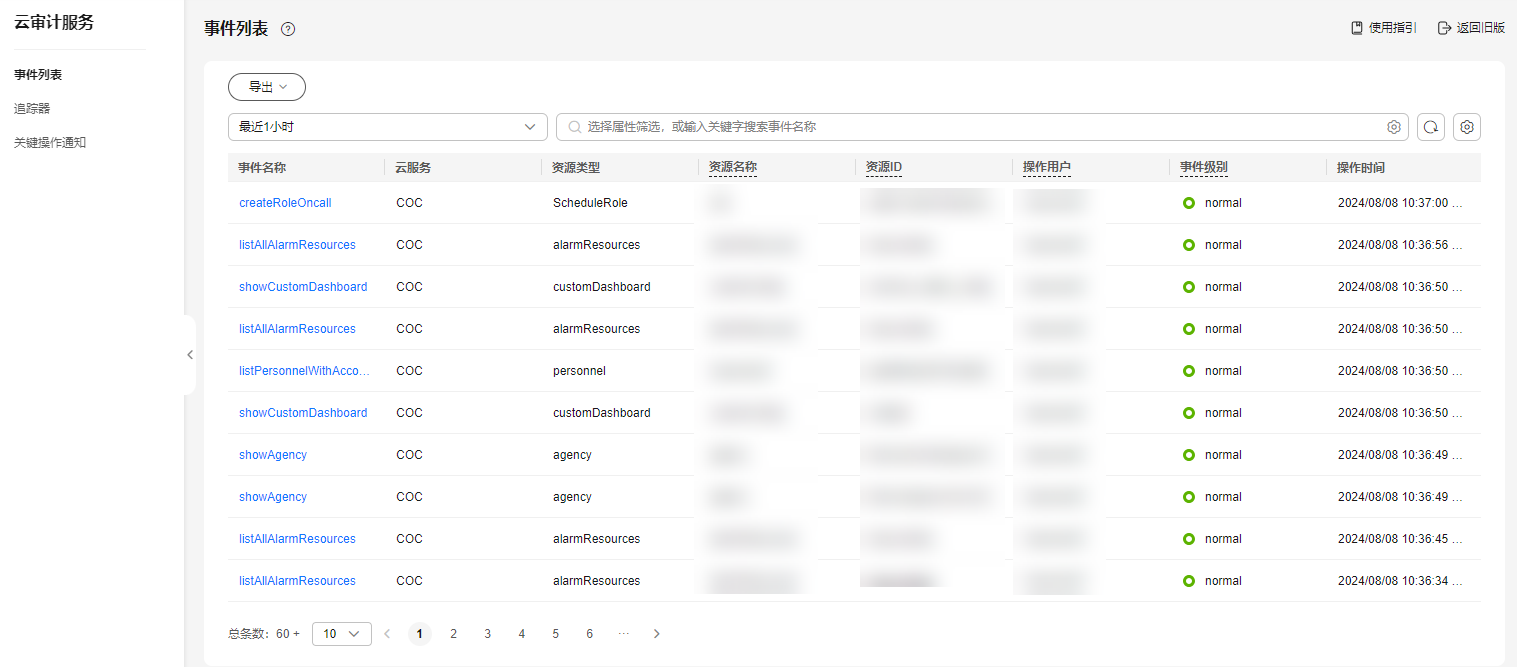Click the 事件级别 column header

(1204, 168)
